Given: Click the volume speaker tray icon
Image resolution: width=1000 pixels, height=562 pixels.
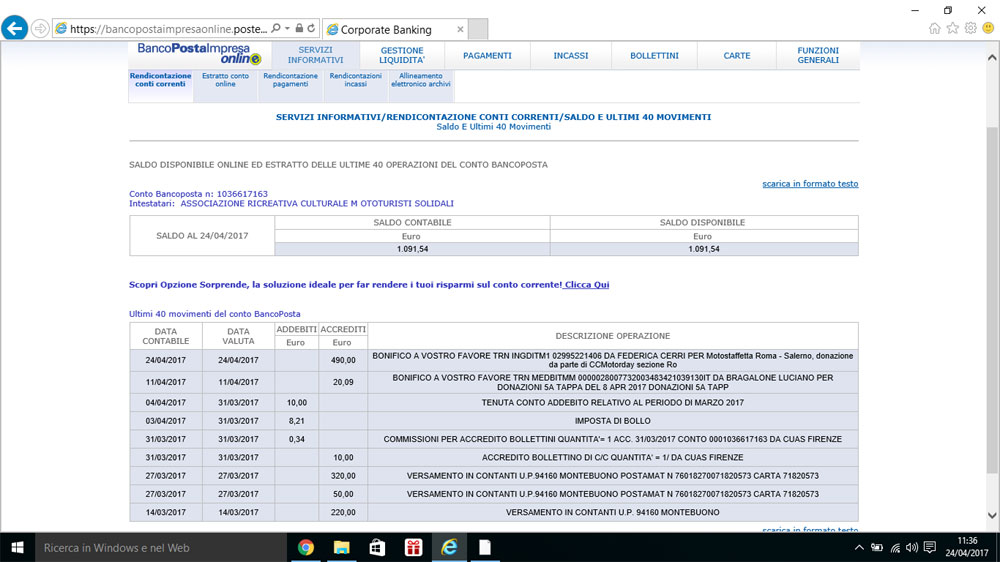Looking at the screenshot, I should point(912,547).
